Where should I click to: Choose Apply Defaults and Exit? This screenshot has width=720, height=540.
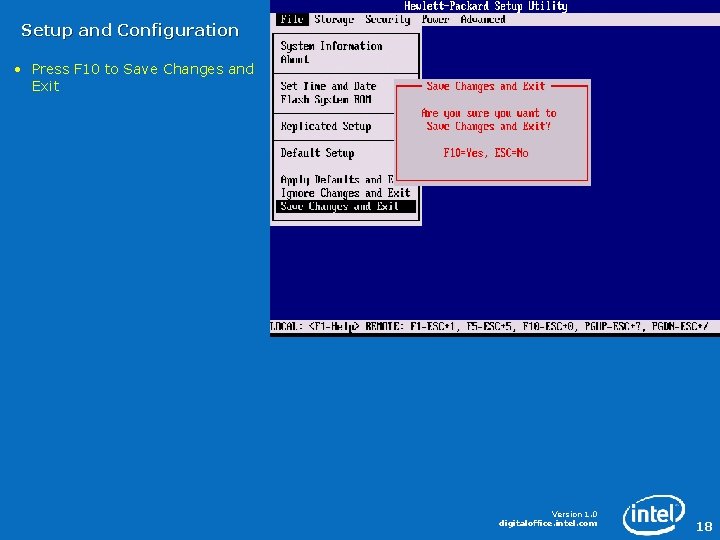(x=337, y=180)
